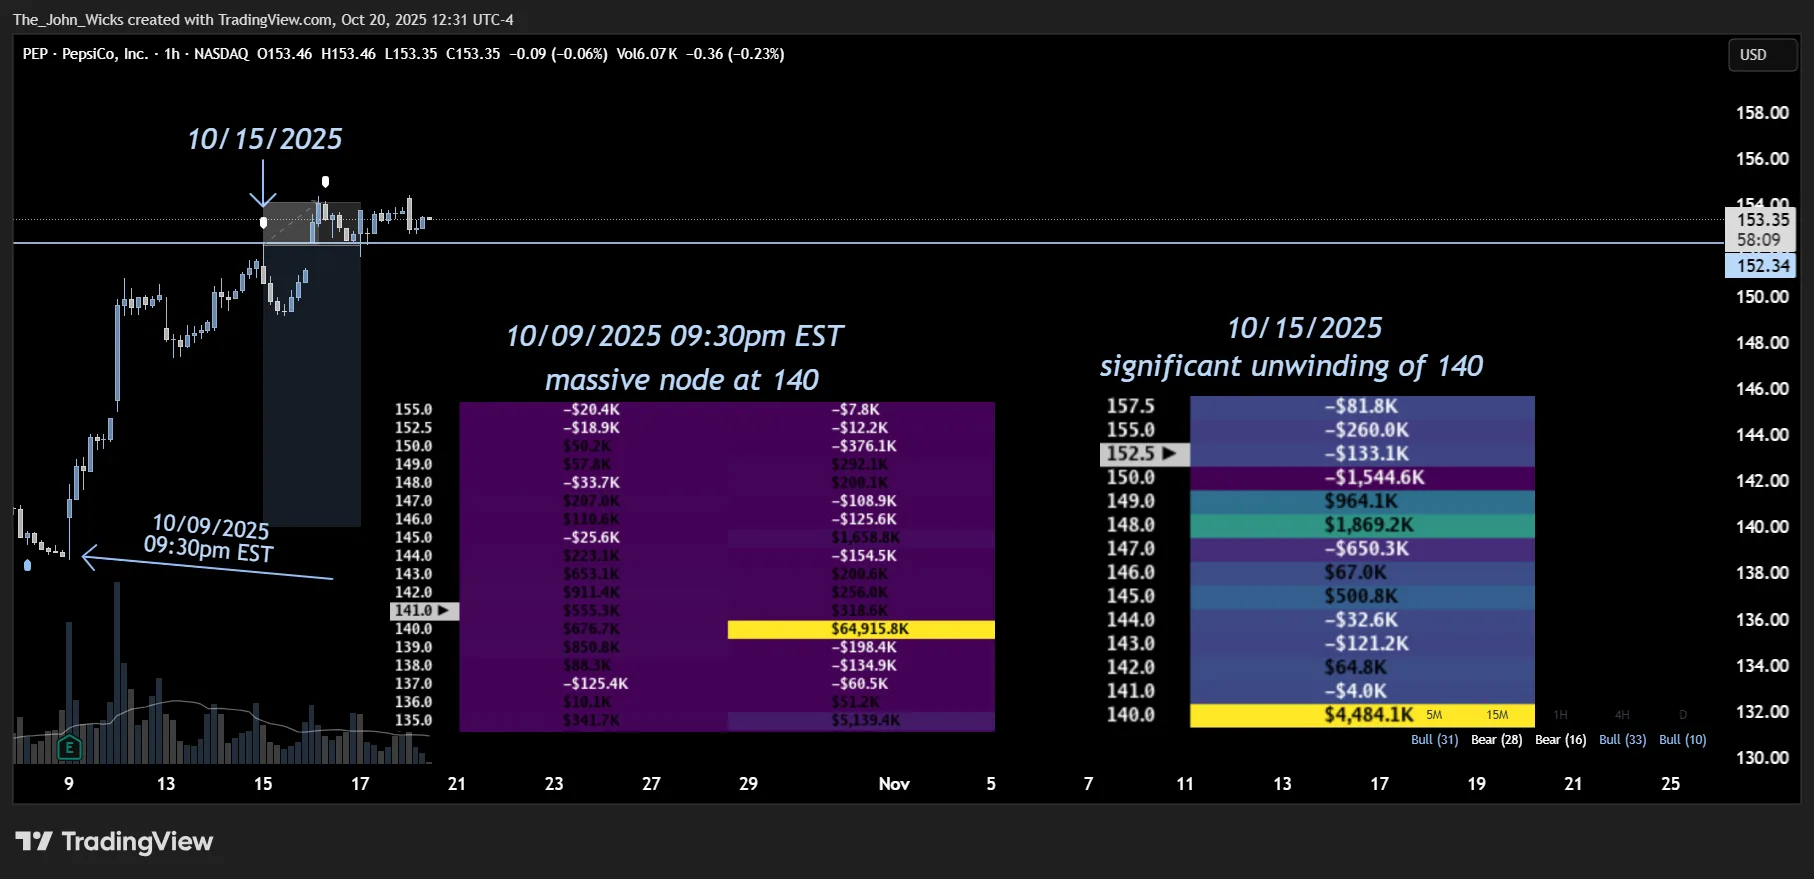Screen dimensions: 1814x879
Task: Click the 58:09 bar countdown label
Action: click(1759, 240)
